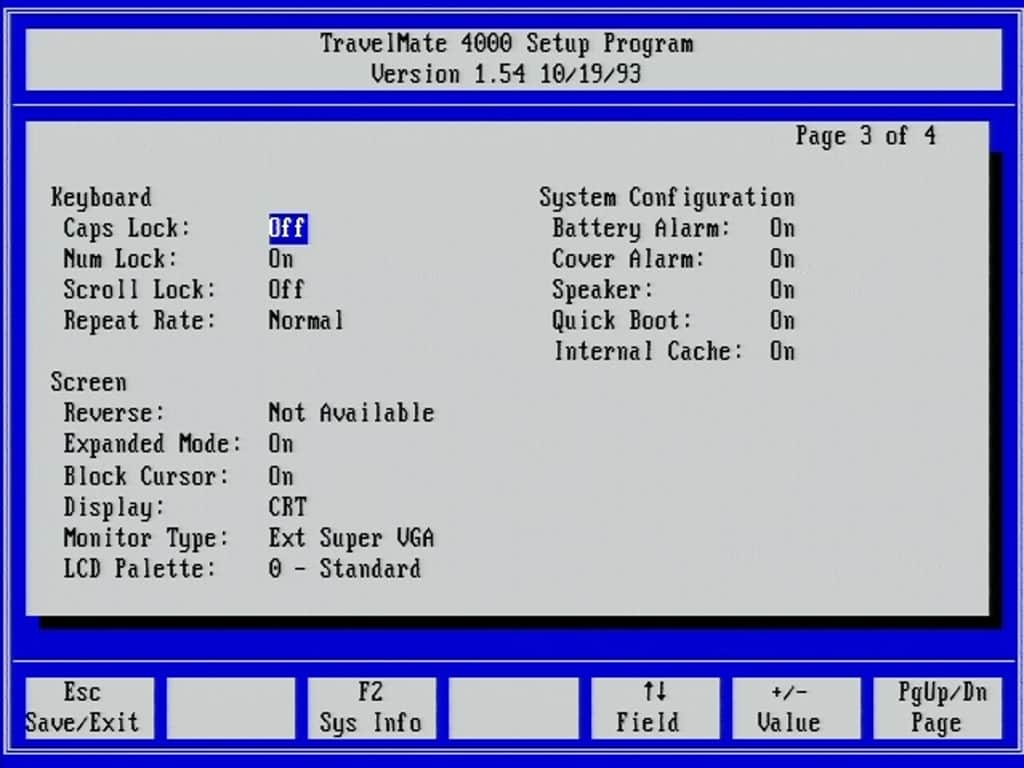Screen dimensions: 1024x768
Task: Click the up/down arrows Field button
Action: [x=655, y=708]
